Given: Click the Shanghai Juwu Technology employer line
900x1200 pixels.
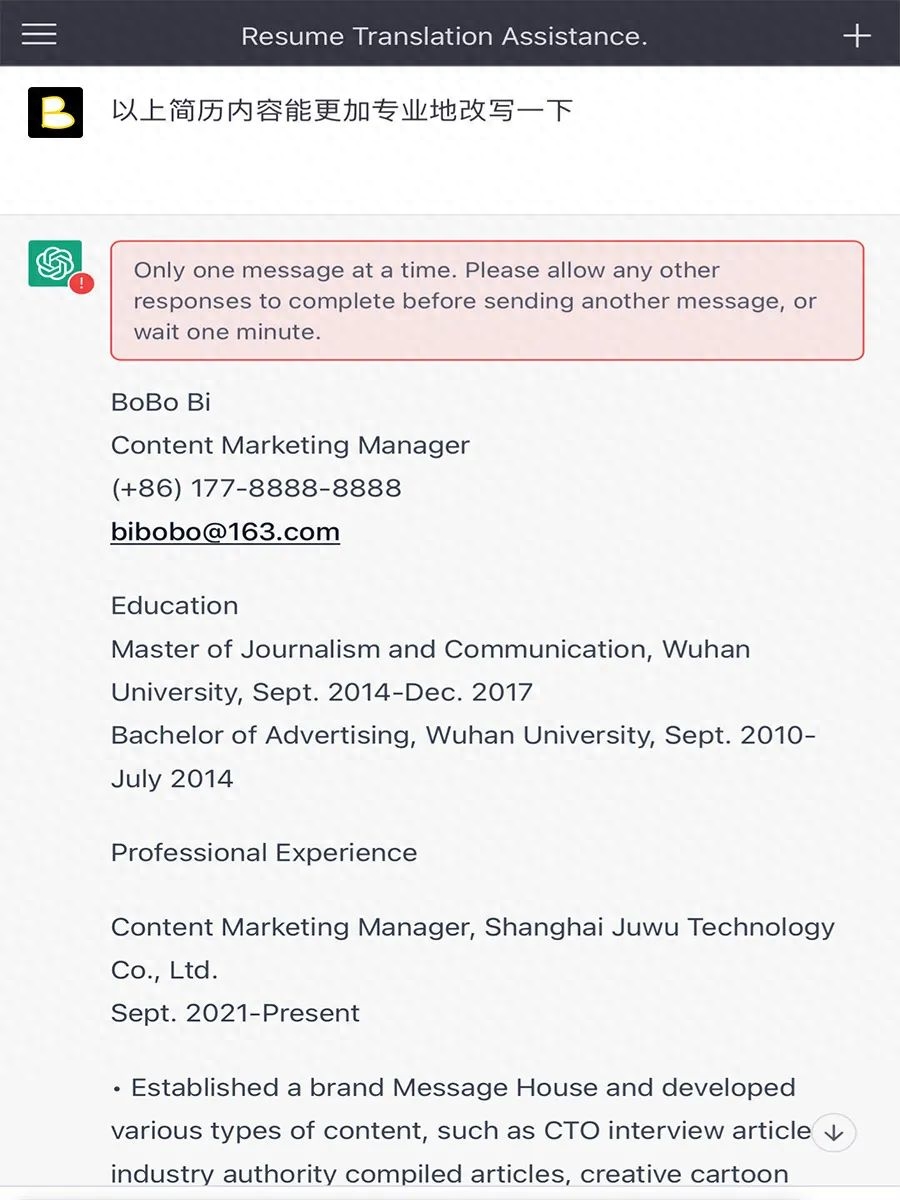Looking at the screenshot, I should tap(472, 927).
